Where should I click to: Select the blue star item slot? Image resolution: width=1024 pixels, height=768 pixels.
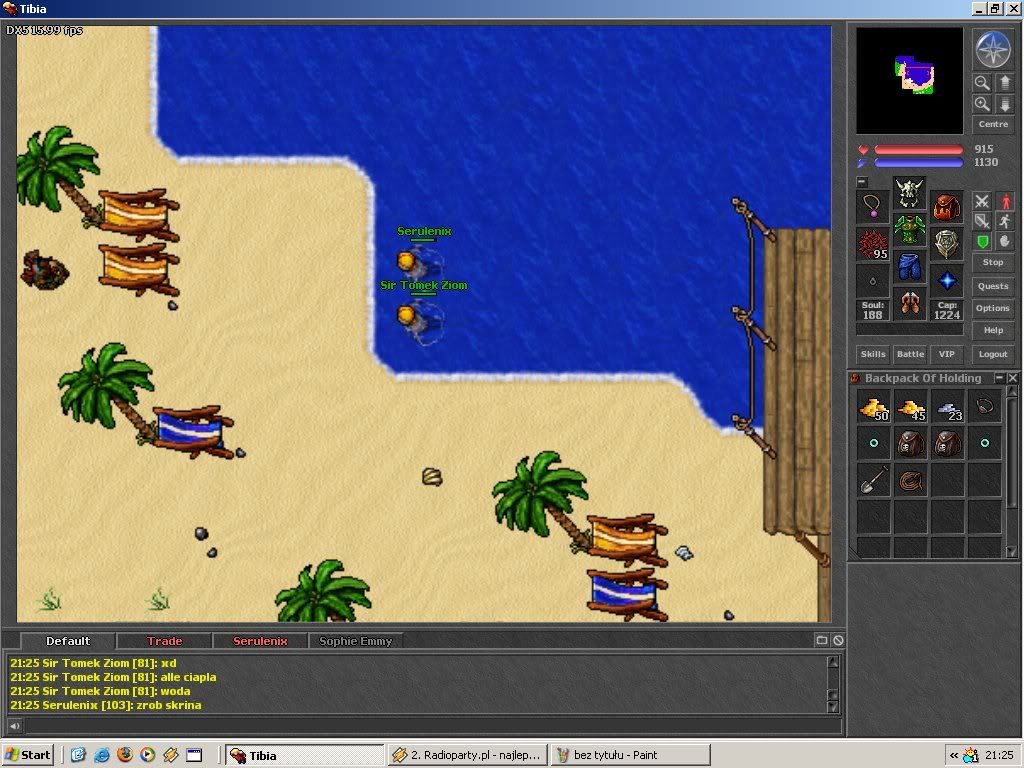click(x=947, y=281)
